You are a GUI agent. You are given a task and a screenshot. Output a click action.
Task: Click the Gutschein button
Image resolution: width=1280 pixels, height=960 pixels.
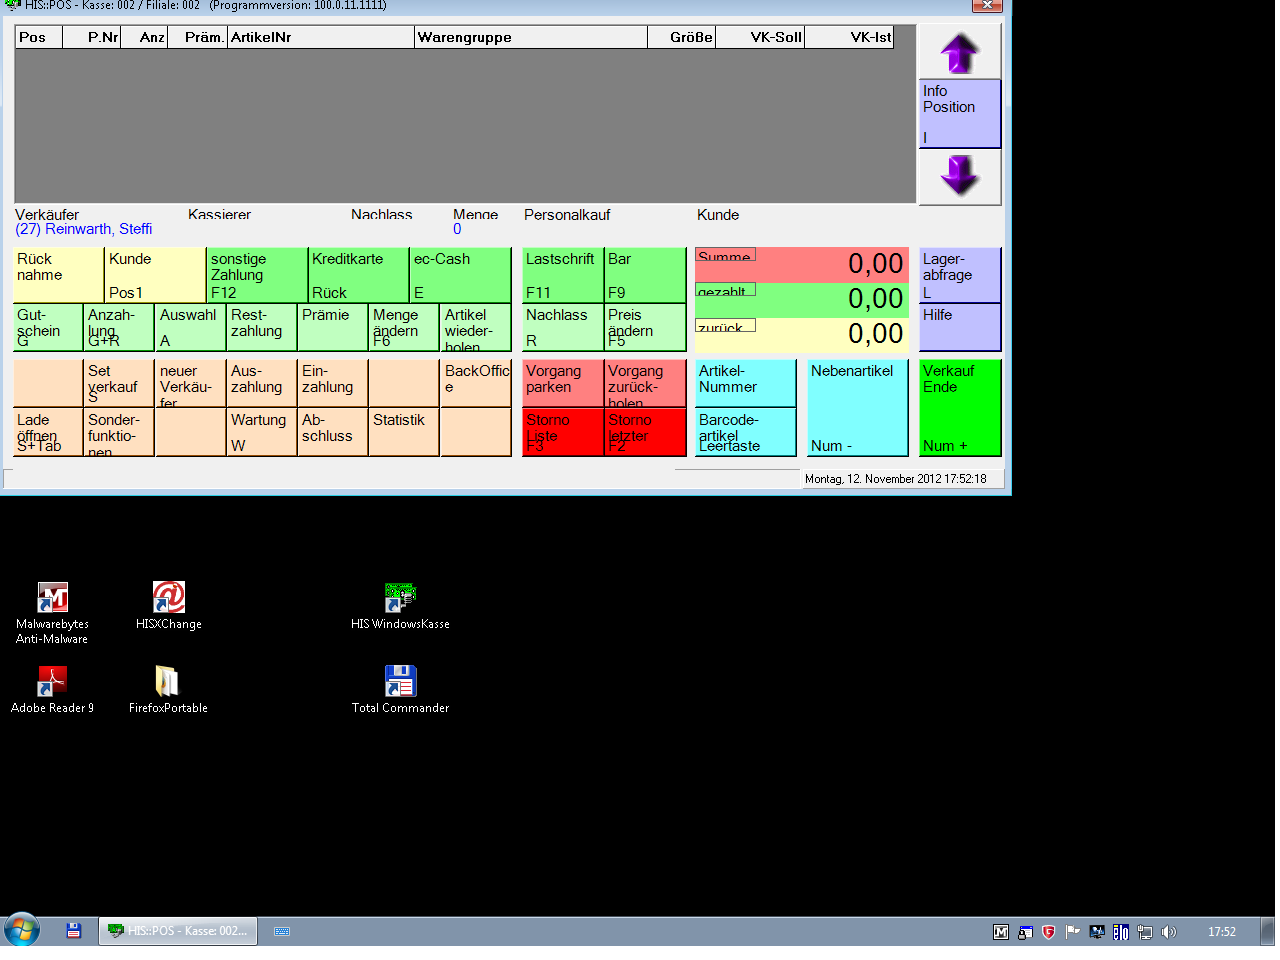click(x=48, y=327)
